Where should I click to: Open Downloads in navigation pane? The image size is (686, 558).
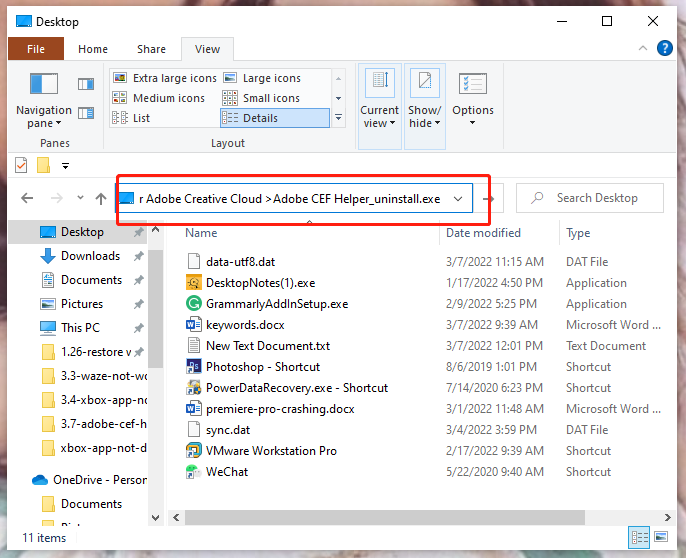coord(91,256)
